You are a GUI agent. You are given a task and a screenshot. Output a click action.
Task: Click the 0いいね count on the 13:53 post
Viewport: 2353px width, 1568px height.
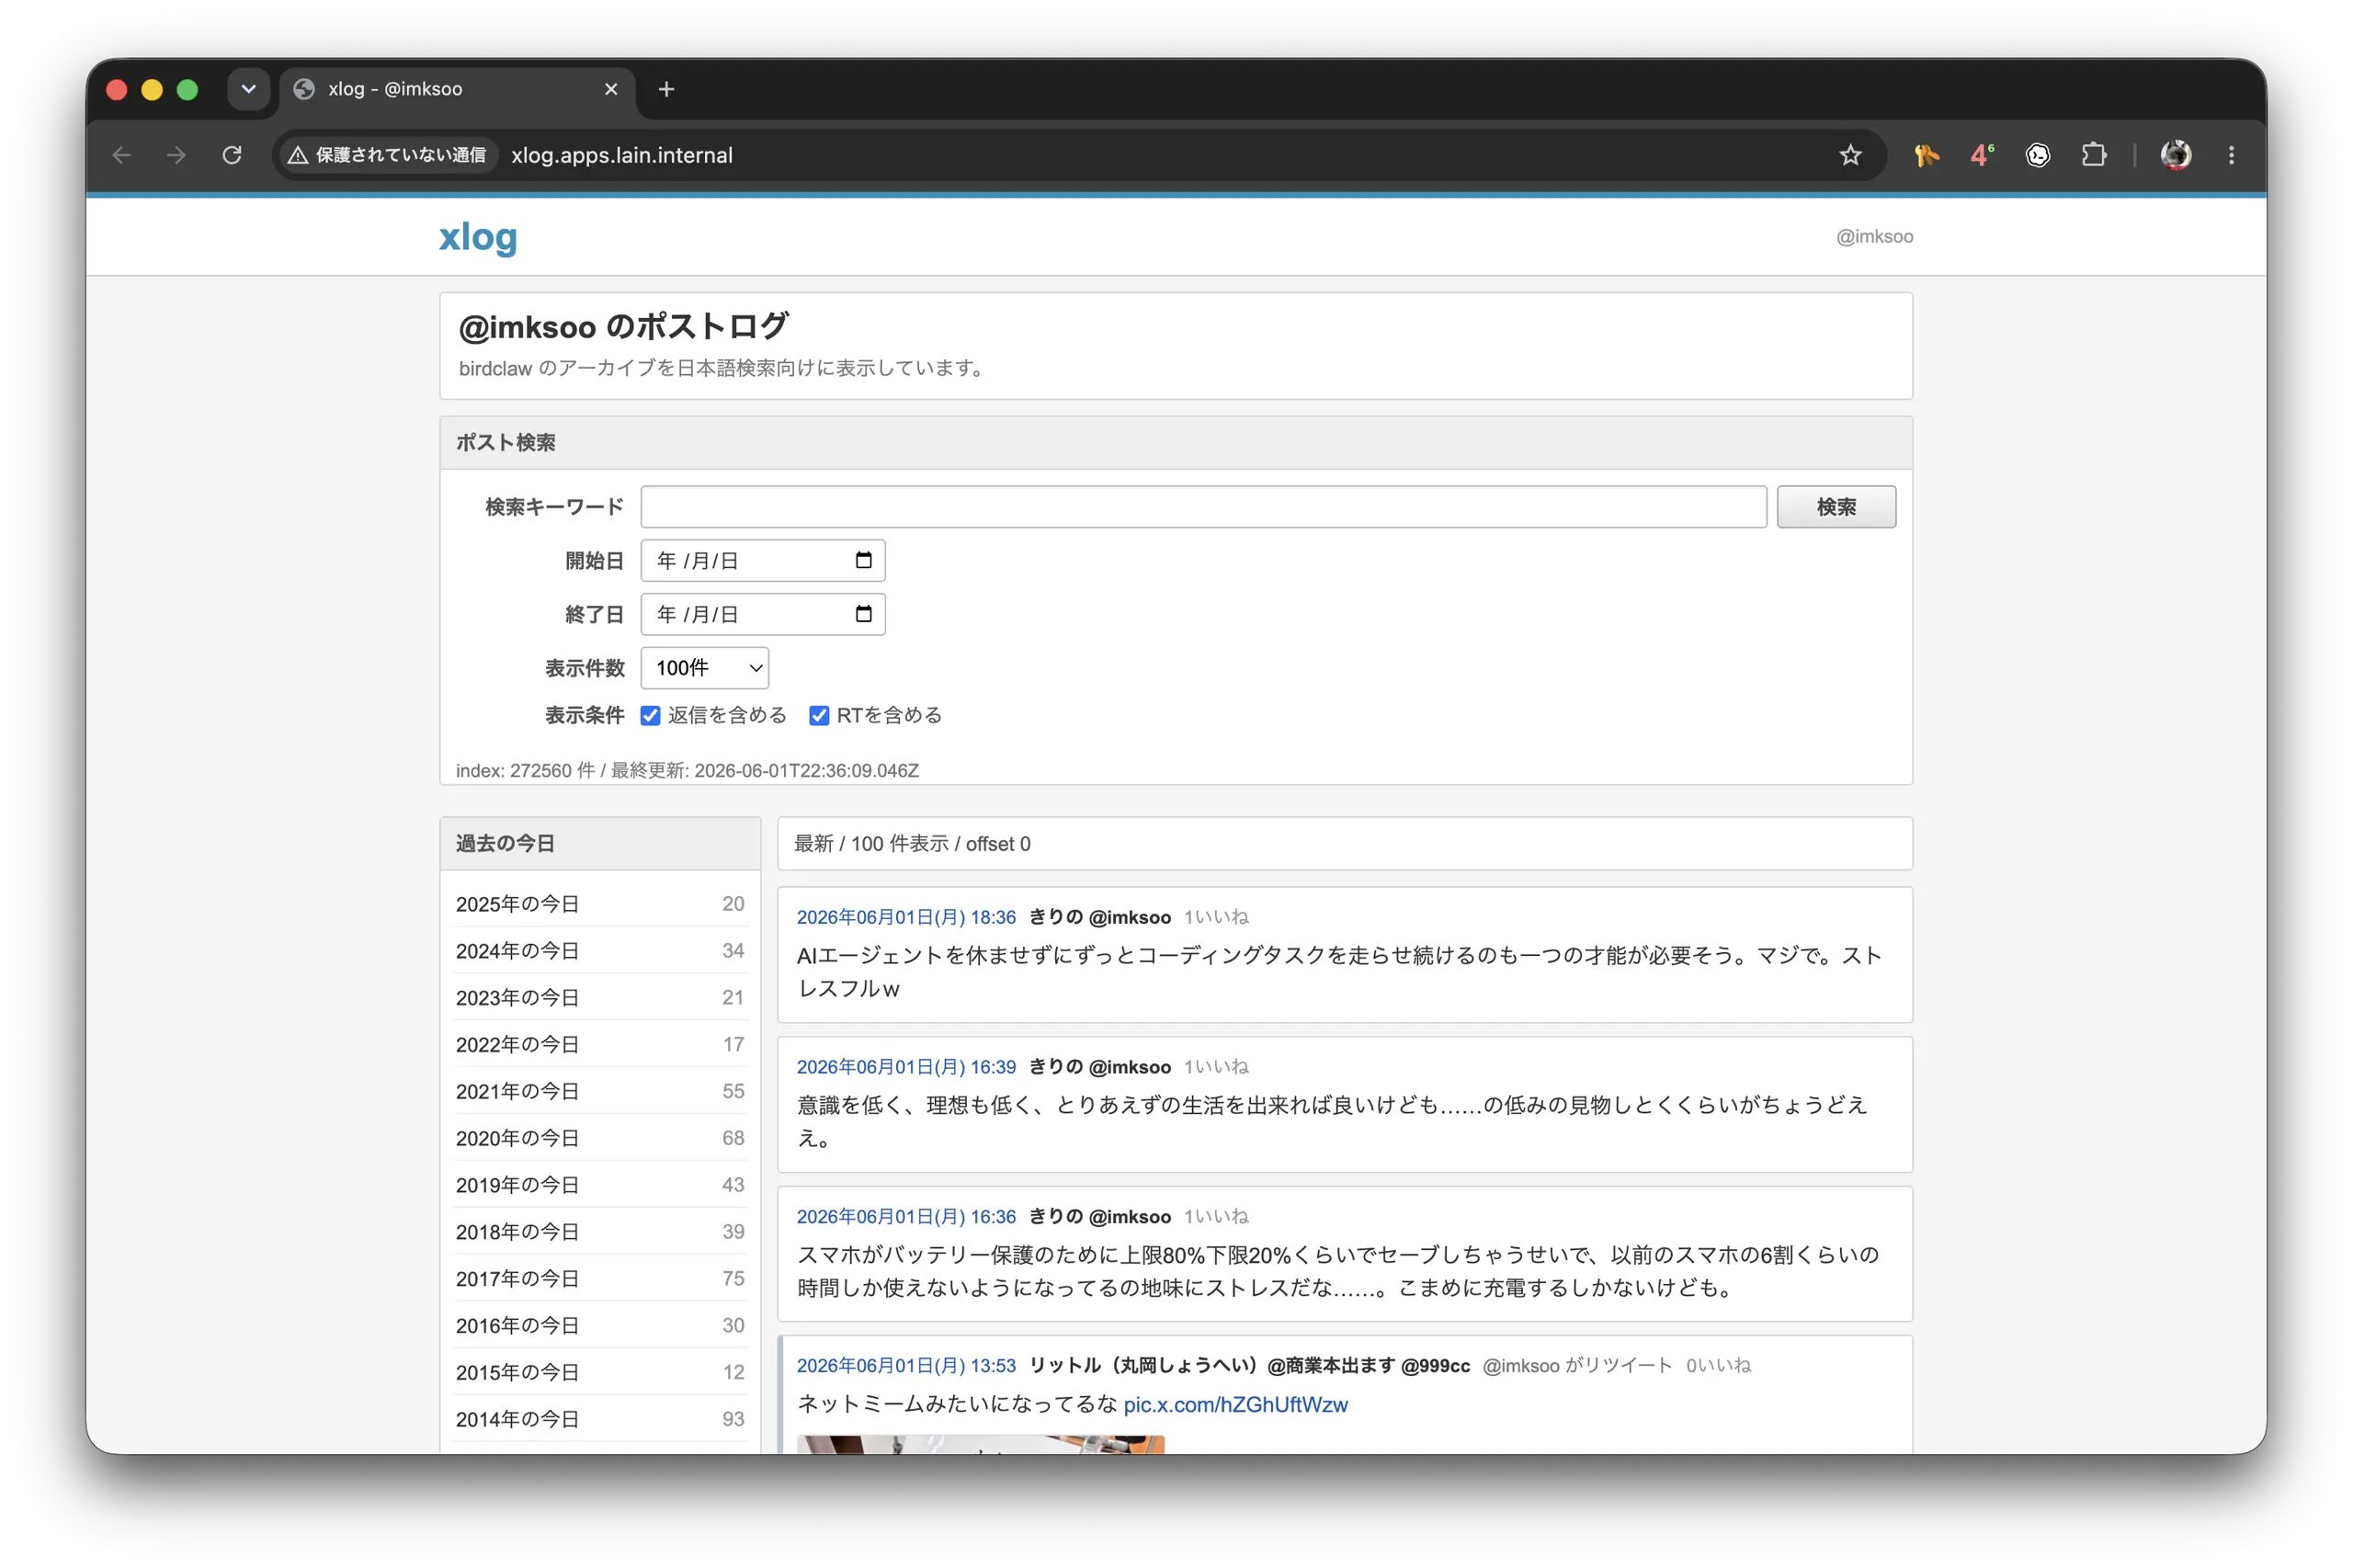click(x=1718, y=1366)
